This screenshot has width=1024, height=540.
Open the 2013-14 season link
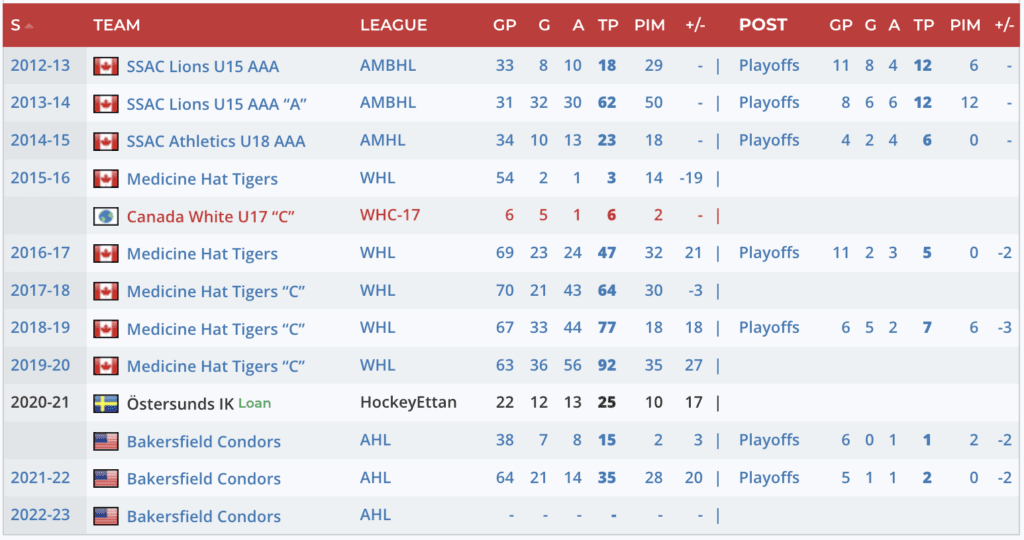tap(40, 103)
